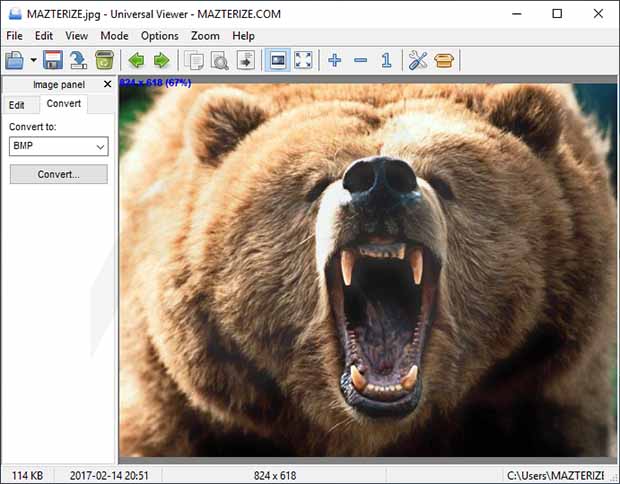Open the Edit menu

(43, 36)
